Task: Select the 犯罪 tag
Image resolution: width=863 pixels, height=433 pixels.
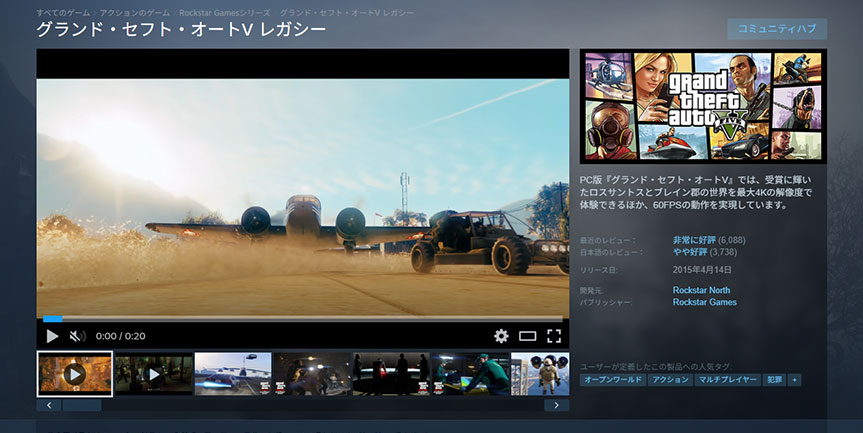Action: click(x=774, y=380)
